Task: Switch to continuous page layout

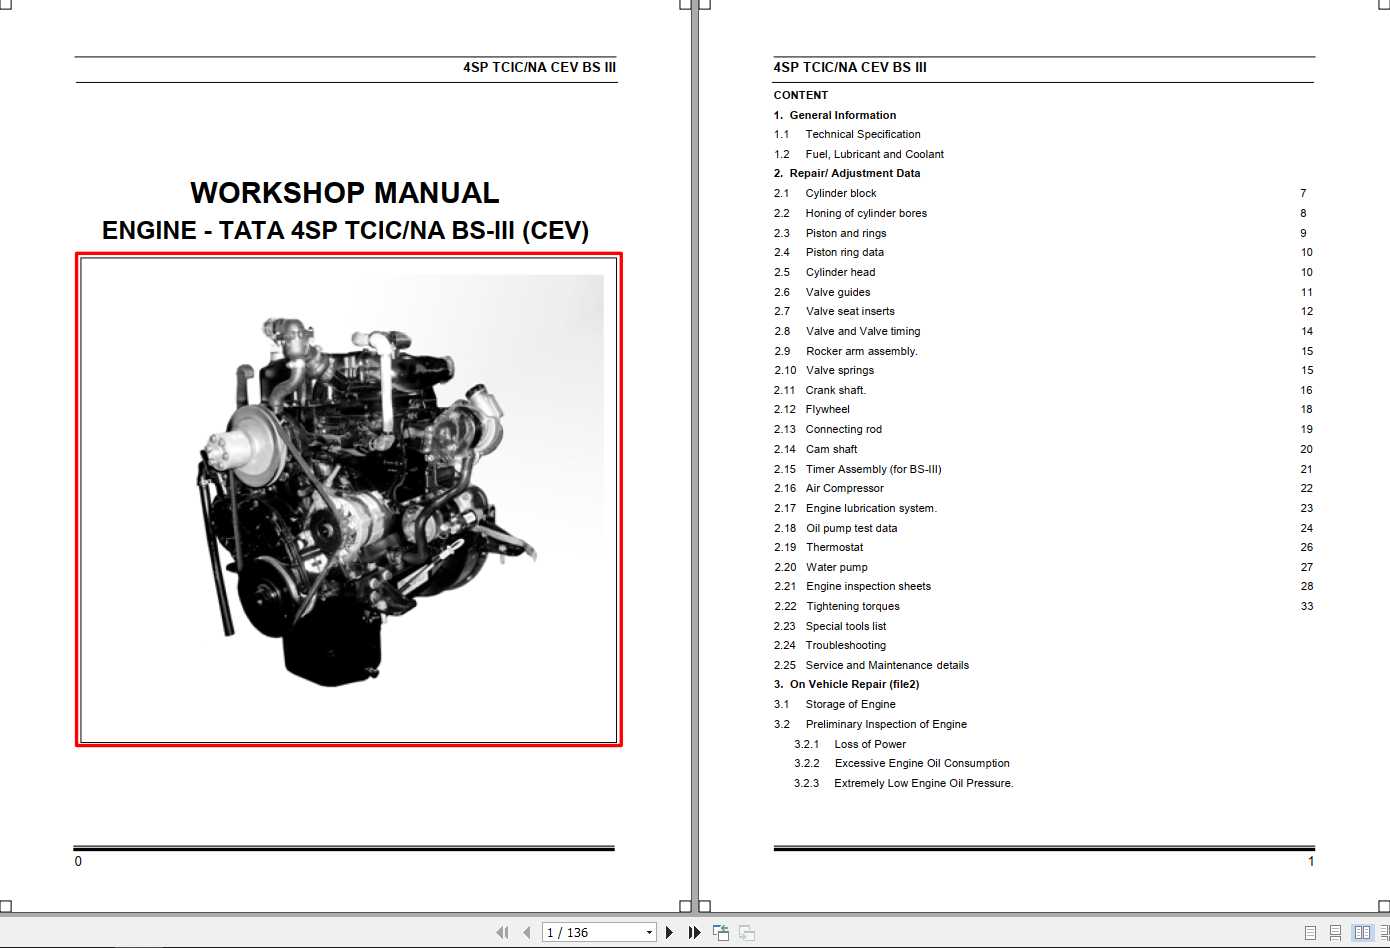Action: tap(1336, 932)
